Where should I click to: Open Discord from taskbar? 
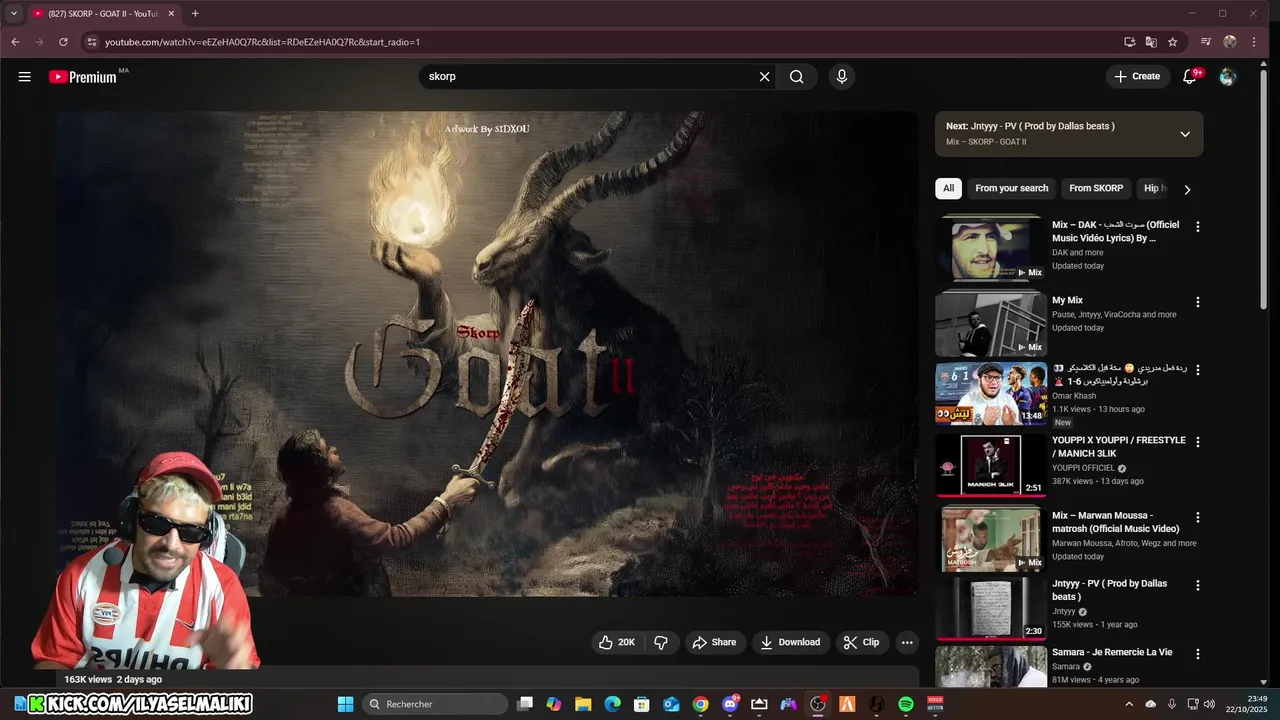[730, 704]
